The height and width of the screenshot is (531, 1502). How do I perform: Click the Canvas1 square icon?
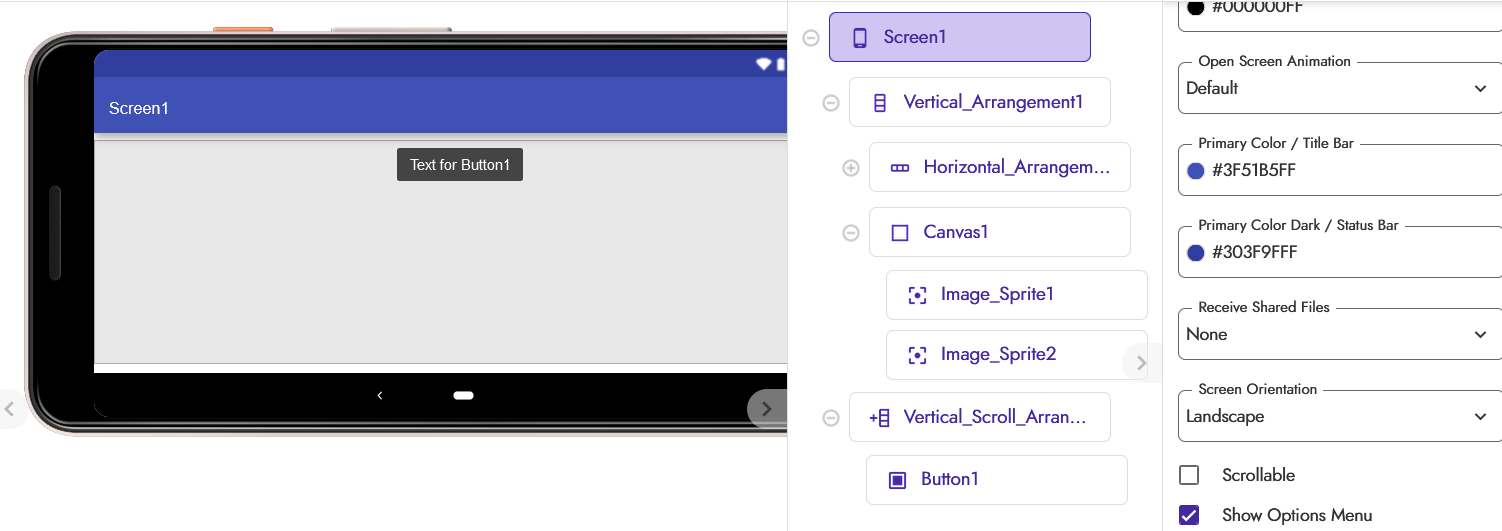pos(900,233)
